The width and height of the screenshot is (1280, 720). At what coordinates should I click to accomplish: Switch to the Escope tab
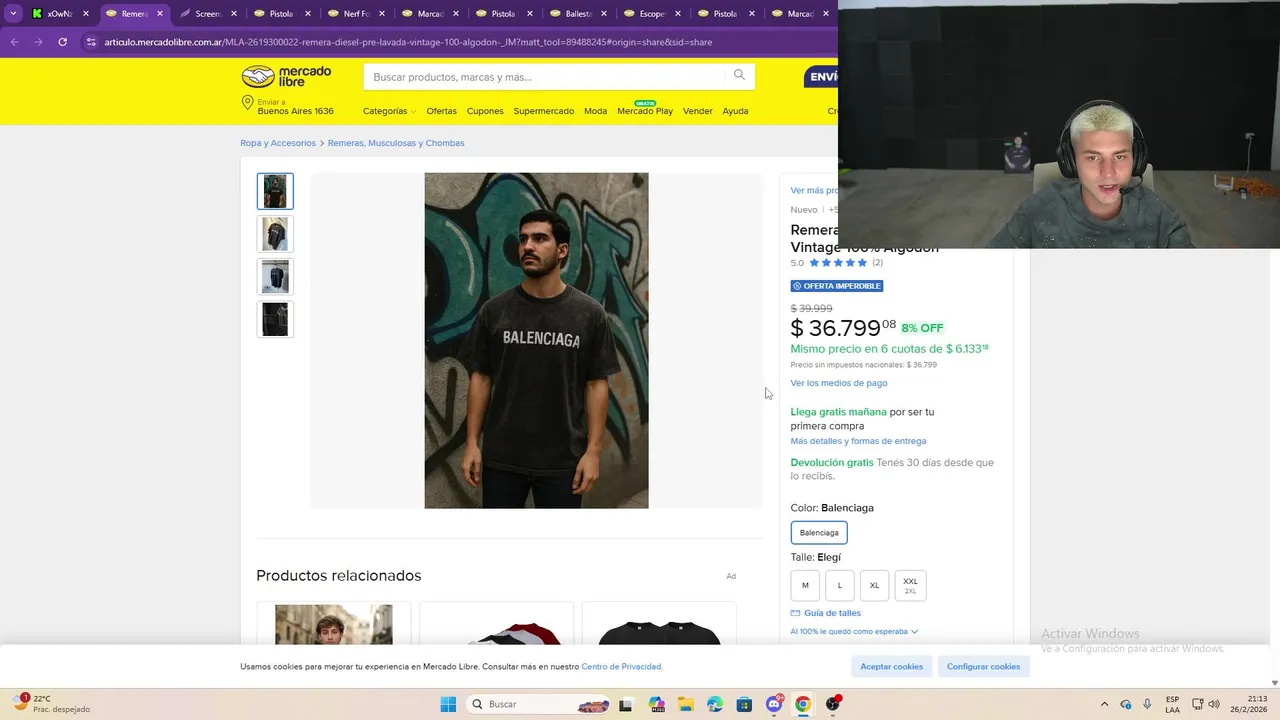point(651,14)
